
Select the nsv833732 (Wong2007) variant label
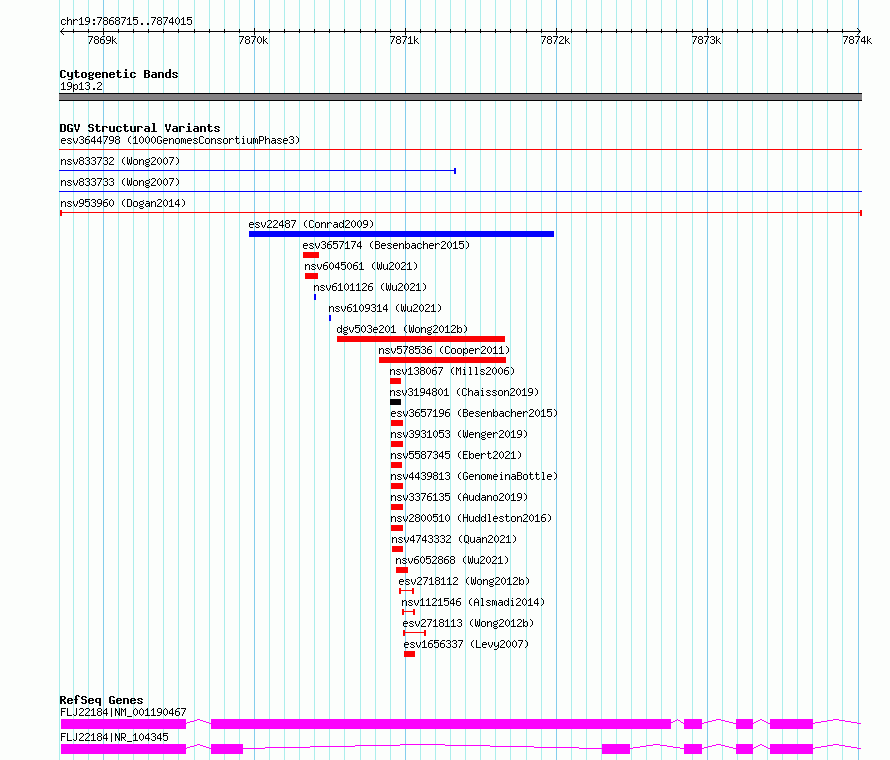(120, 161)
